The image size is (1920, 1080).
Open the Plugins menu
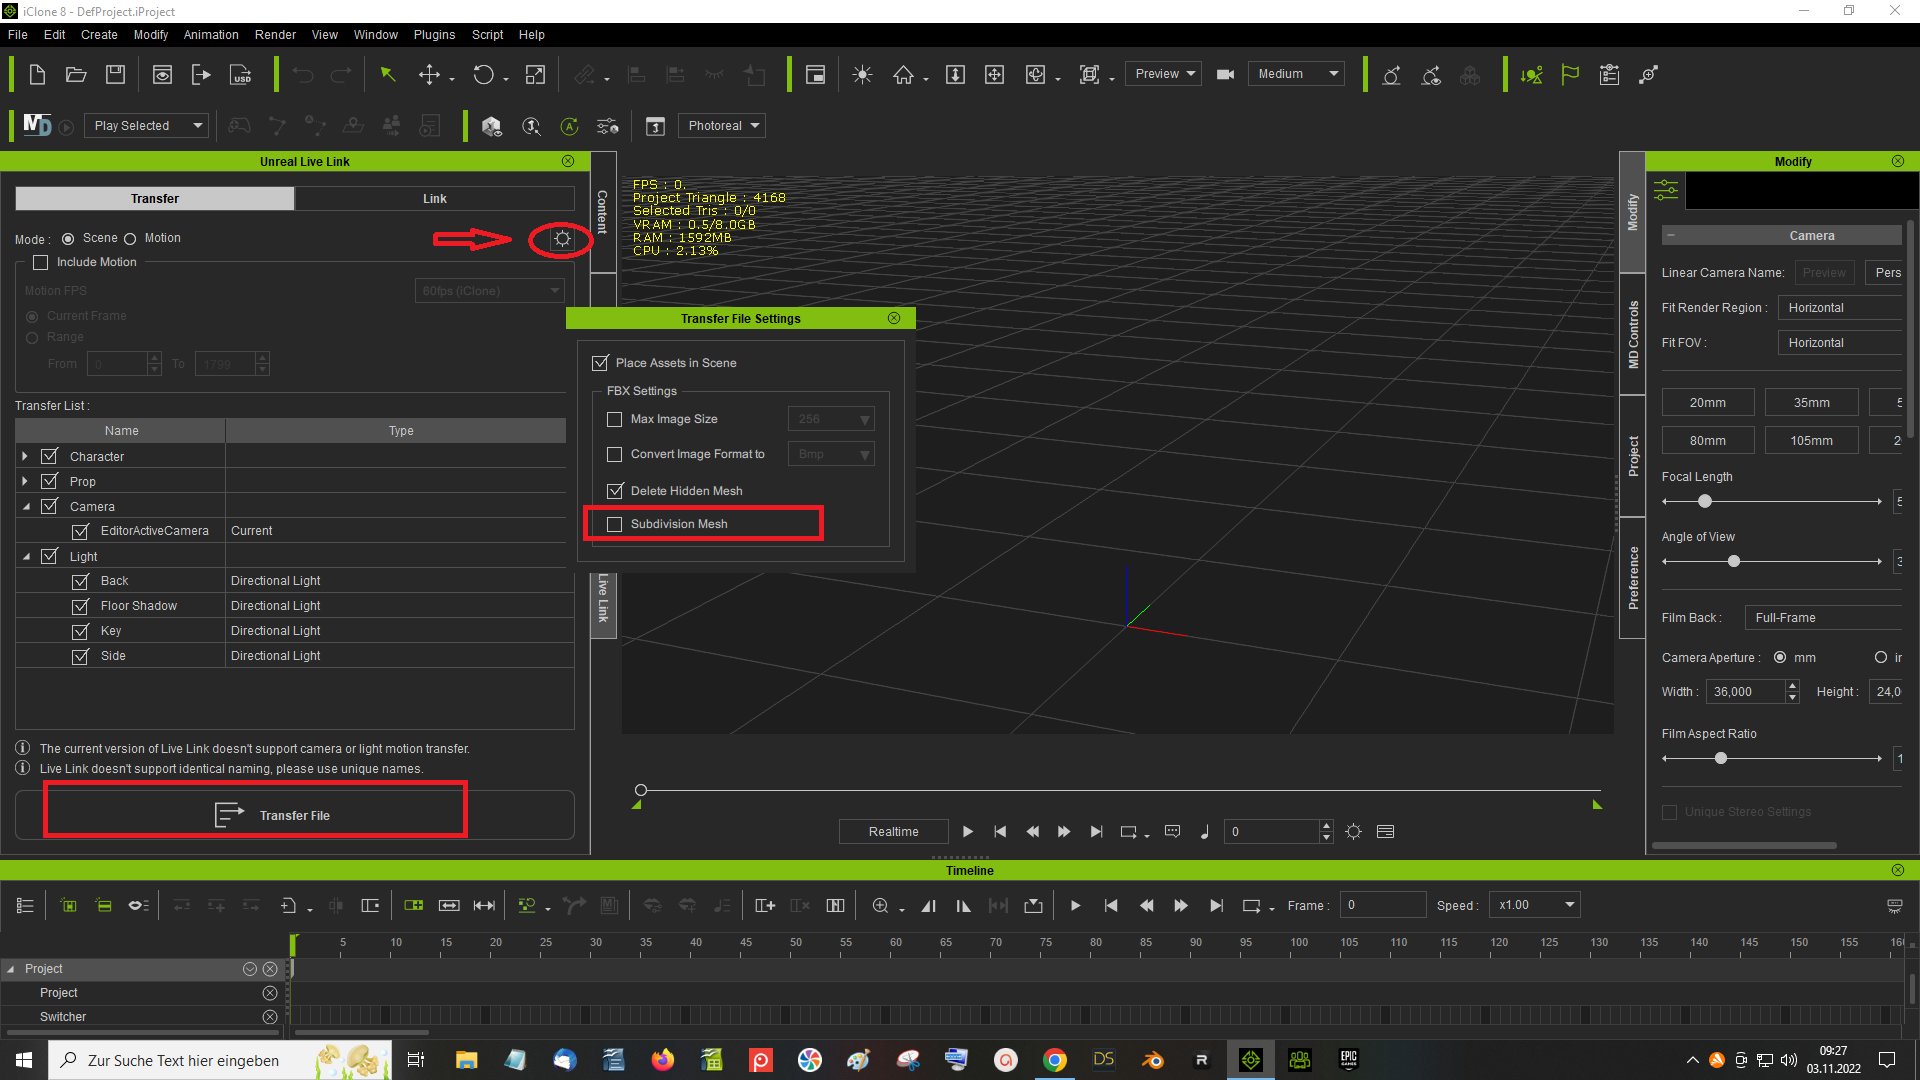pyautogui.click(x=434, y=35)
